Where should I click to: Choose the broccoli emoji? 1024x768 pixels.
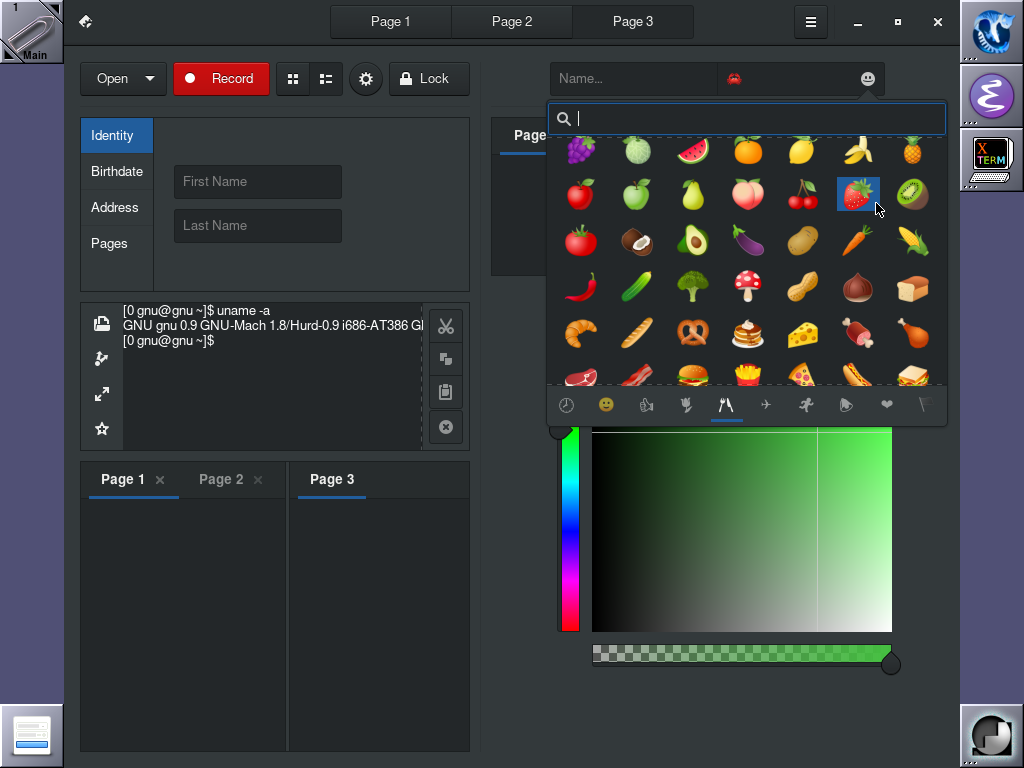pyautogui.click(x=693, y=287)
